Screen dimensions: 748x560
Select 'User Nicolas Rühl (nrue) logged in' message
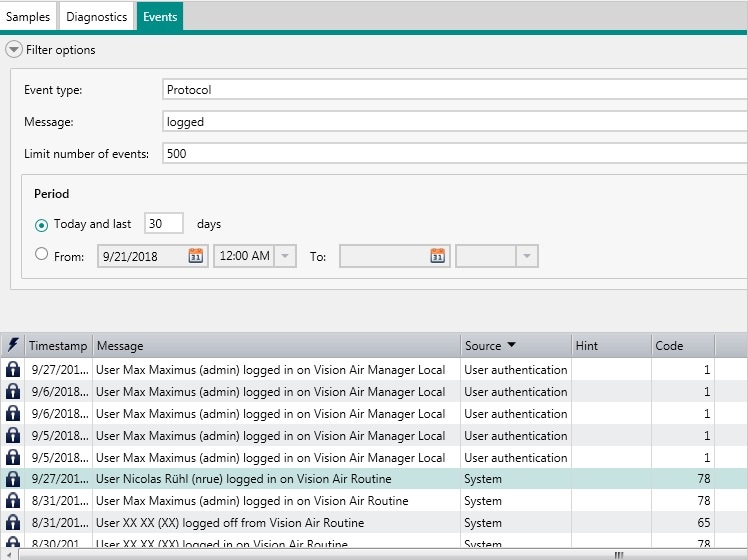(243, 479)
